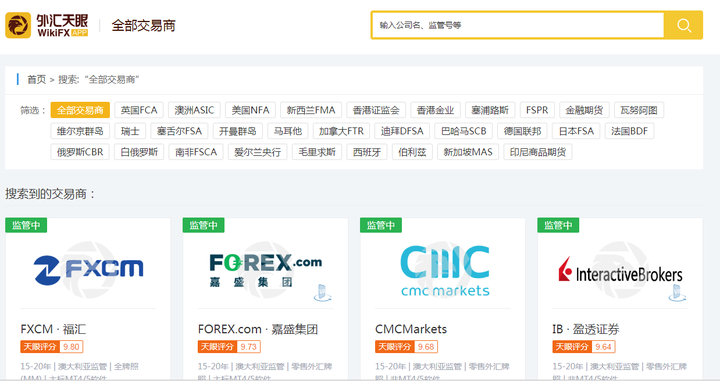Click the mobile icon on FOREX.com card
This screenshot has width=720, height=381.
tap(322, 293)
